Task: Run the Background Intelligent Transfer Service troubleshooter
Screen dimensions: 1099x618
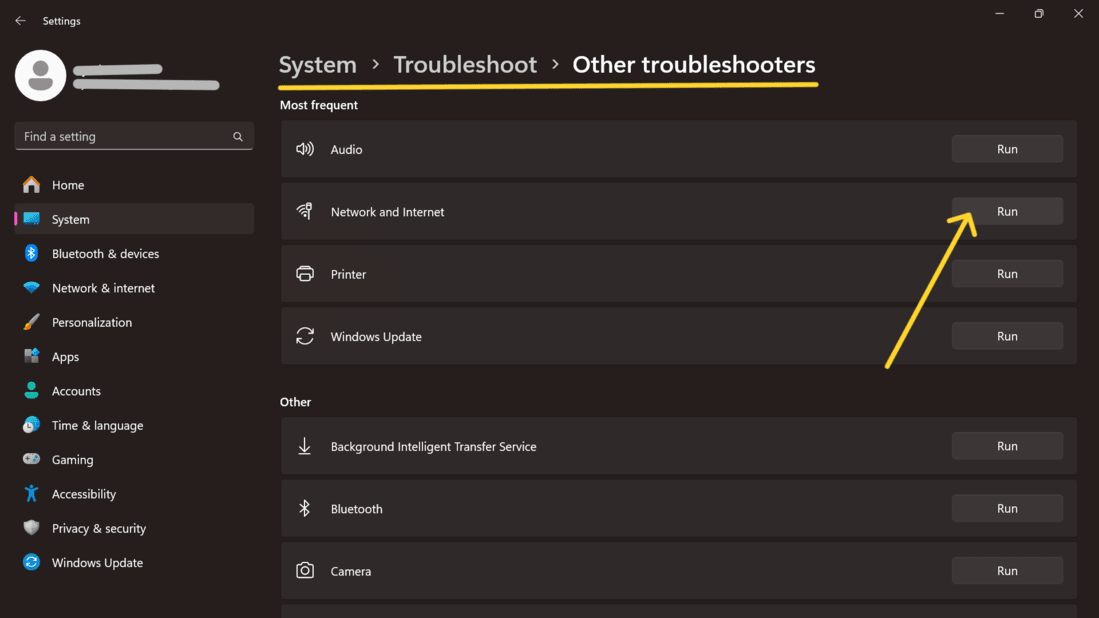Action: tap(1007, 446)
